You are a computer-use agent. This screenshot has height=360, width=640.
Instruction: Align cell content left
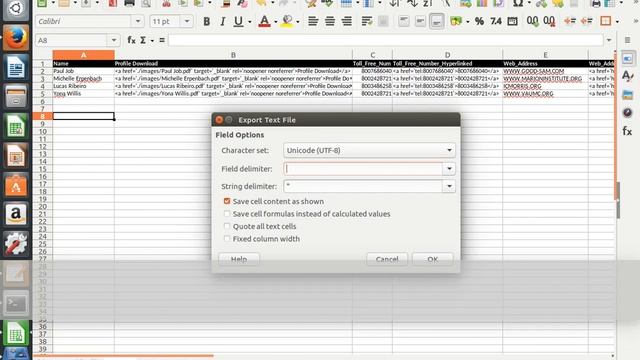coord(313,21)
